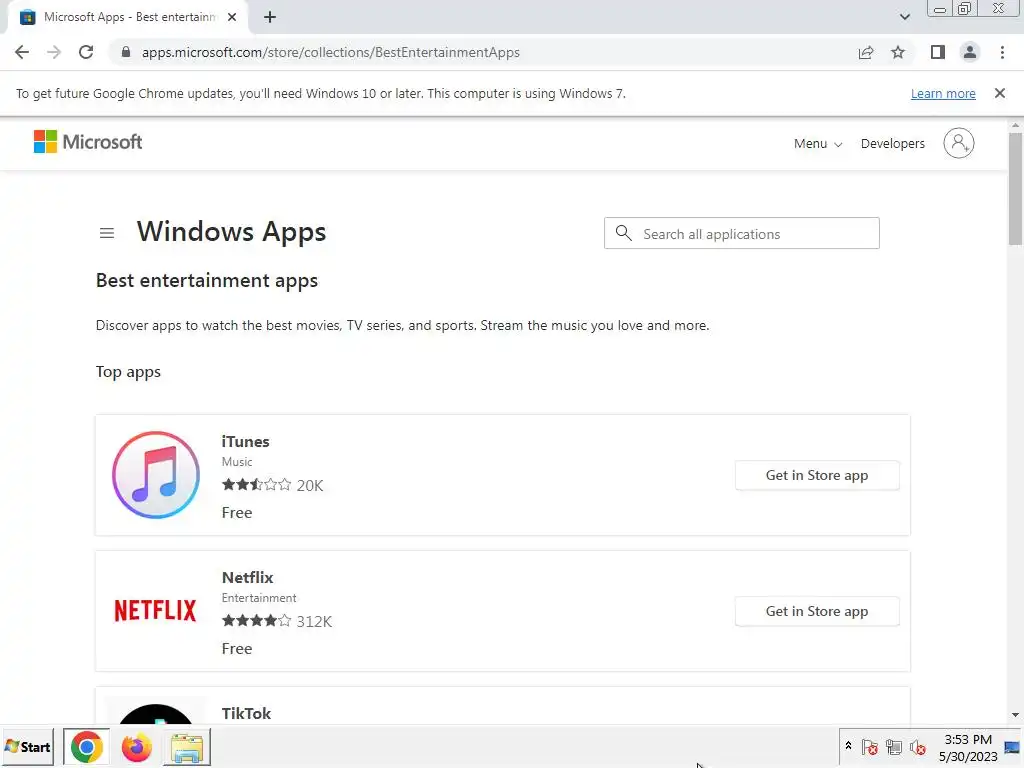This screenshot has width=1024, height=768.
Task: Open a new browser tab
Action: pyautogui.click(x=270, y=18)
